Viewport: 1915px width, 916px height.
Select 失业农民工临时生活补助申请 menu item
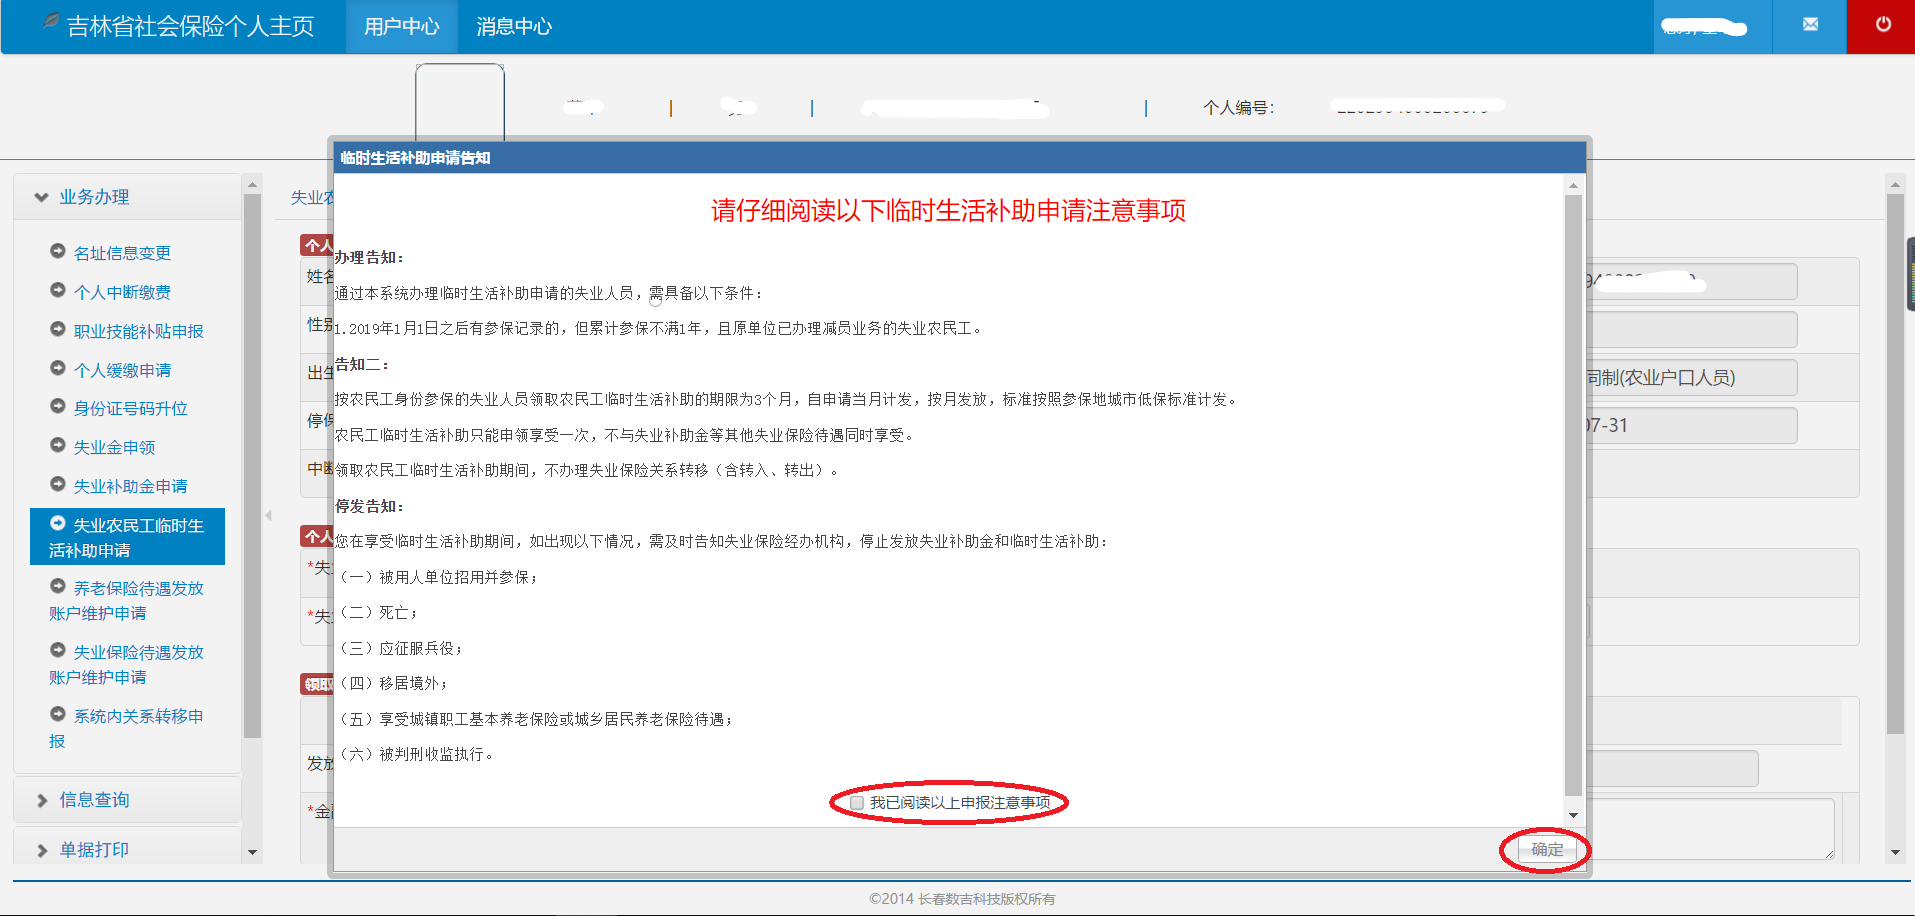pyautogui.click(x=127, y=537)
